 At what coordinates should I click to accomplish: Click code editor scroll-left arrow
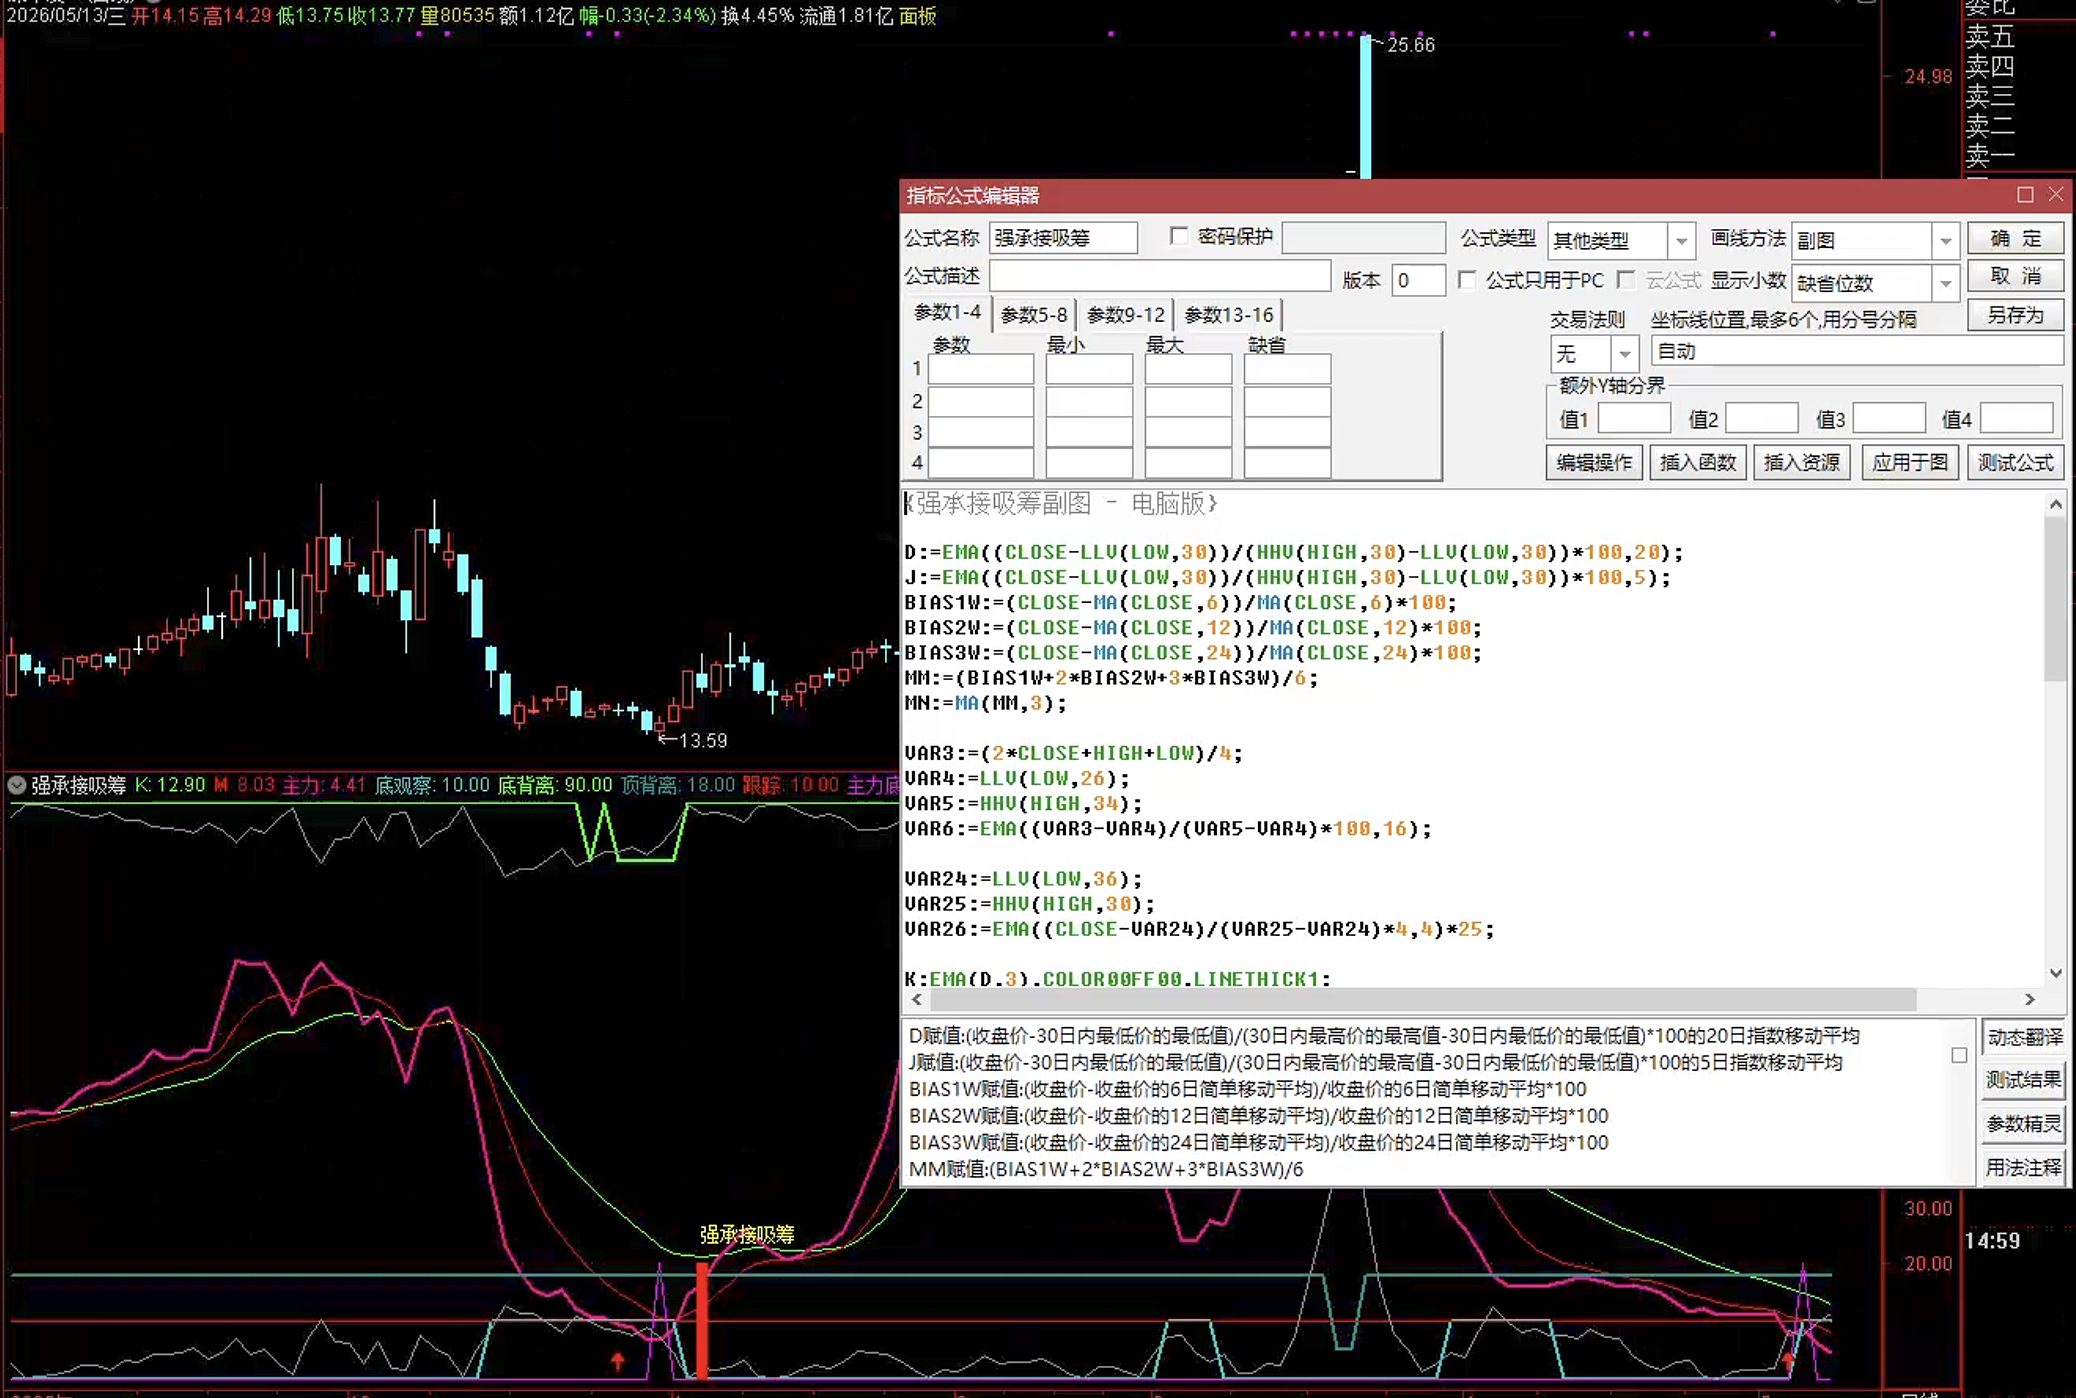tap(917, 999)
